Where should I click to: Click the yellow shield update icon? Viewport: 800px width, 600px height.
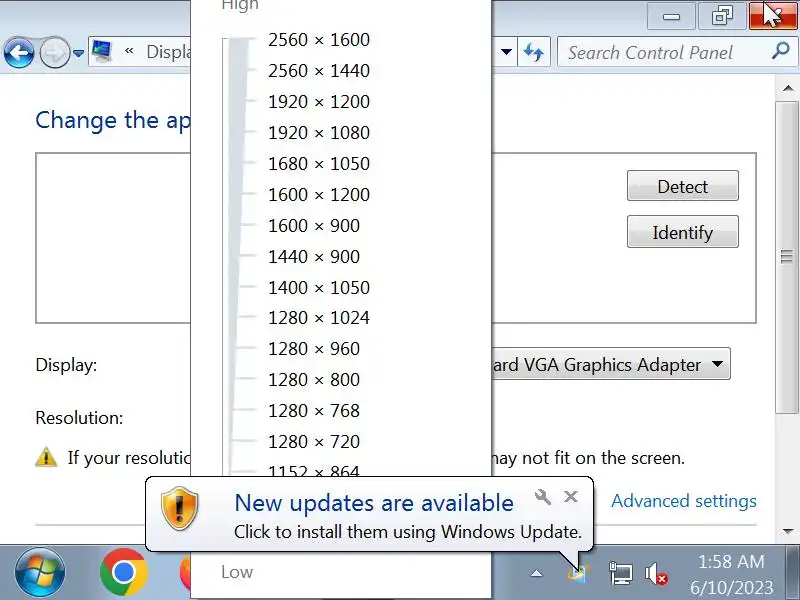180,508
